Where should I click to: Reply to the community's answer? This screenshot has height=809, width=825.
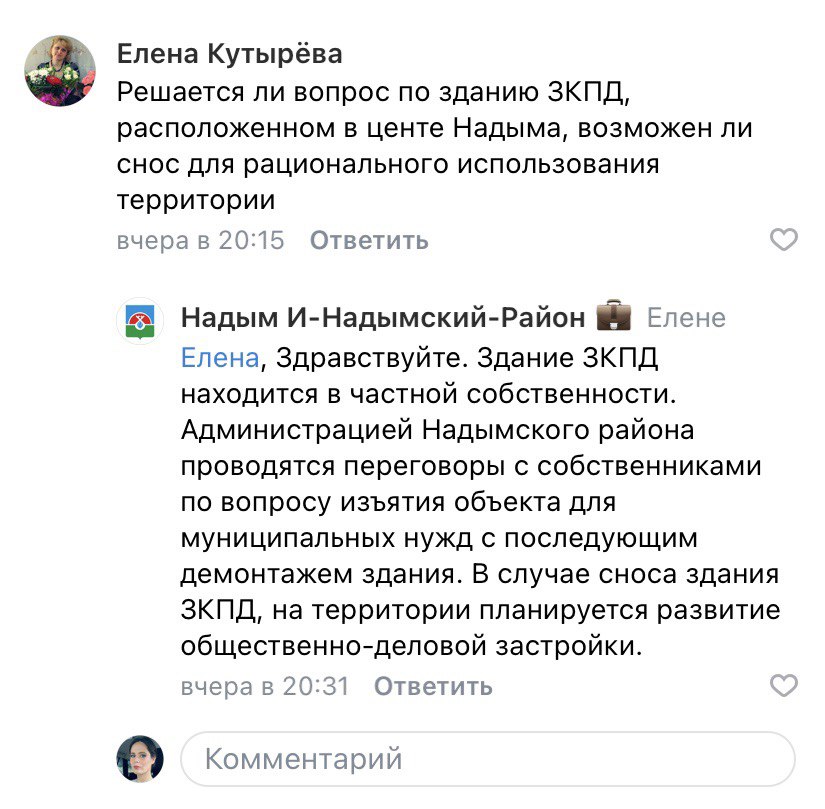click(x=433, y=687)
